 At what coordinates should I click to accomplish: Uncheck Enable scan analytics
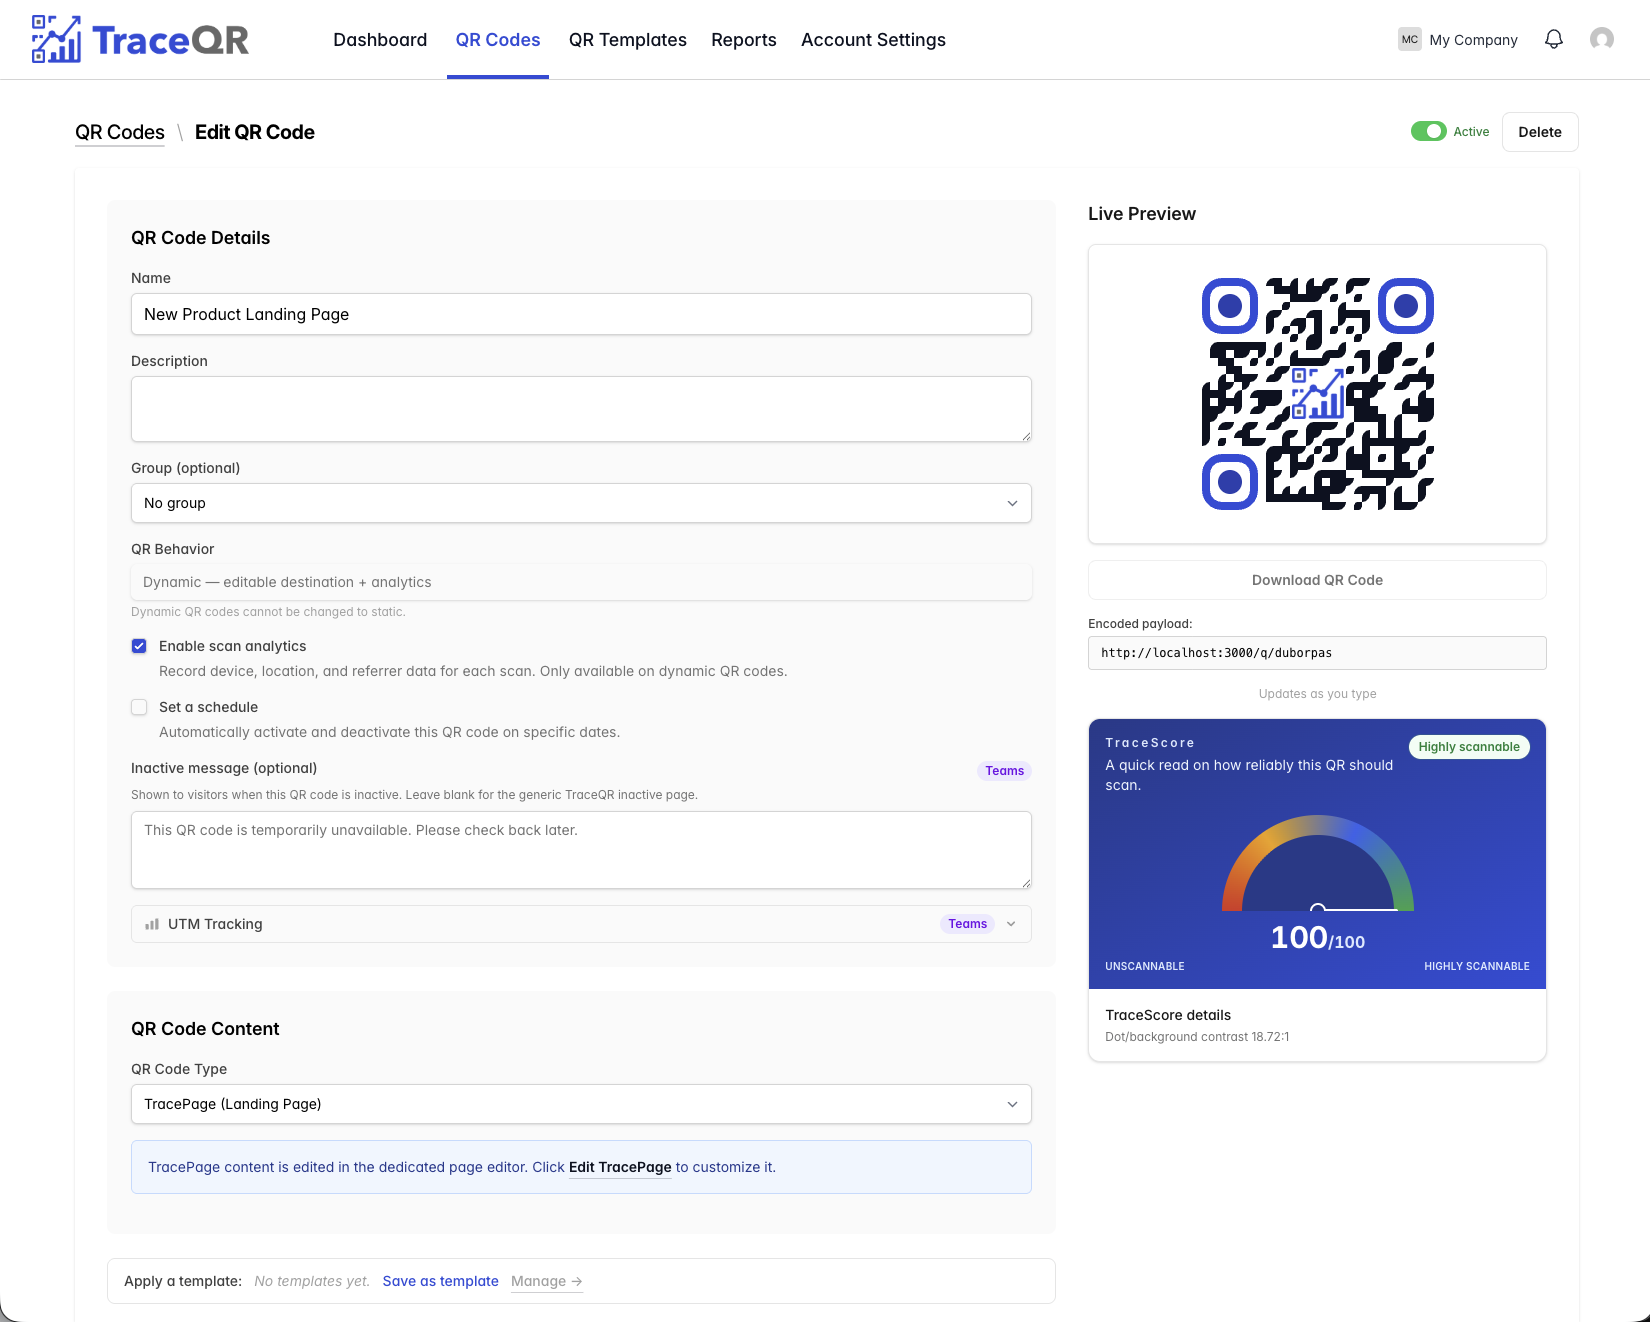coord(139,646)
